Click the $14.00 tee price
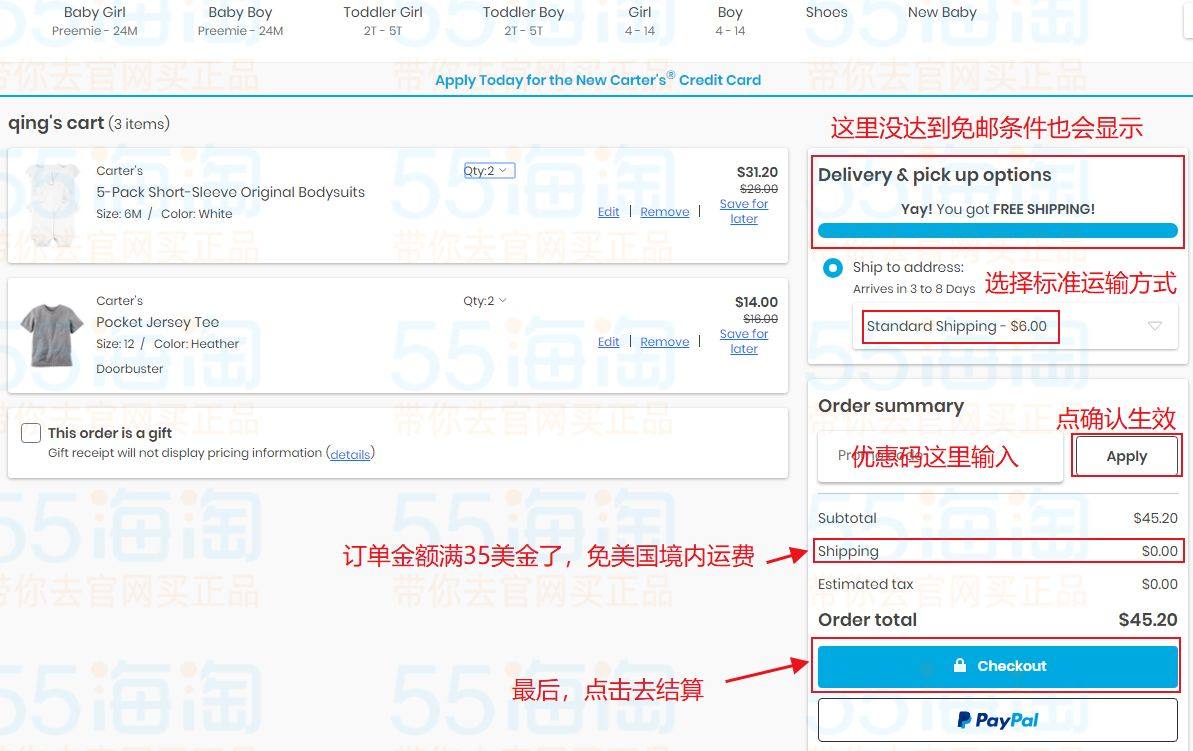 coord(756,302)
